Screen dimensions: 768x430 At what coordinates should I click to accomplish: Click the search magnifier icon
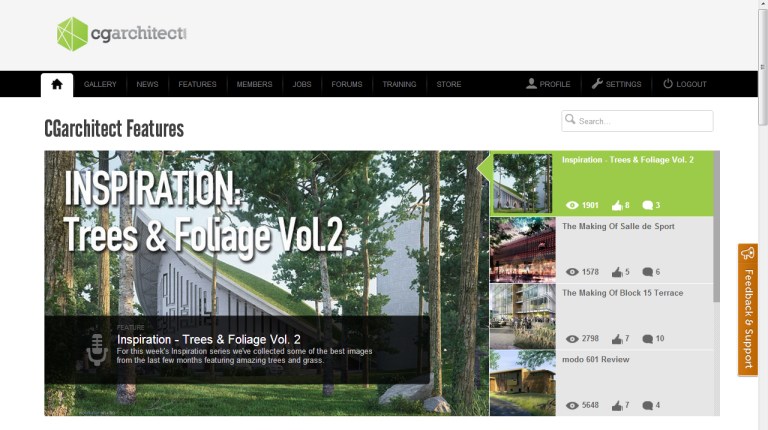coord(570,119)
